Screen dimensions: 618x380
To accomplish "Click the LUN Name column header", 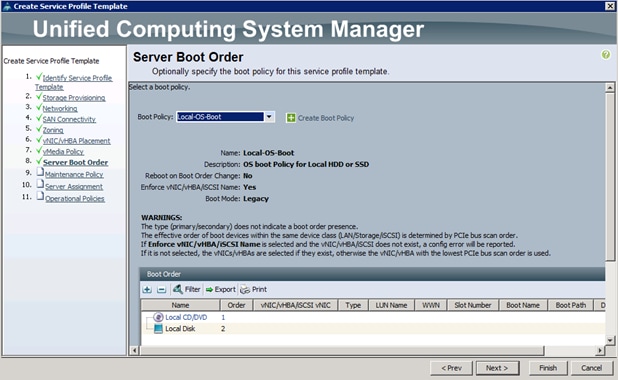I will (x=391, y=305).
